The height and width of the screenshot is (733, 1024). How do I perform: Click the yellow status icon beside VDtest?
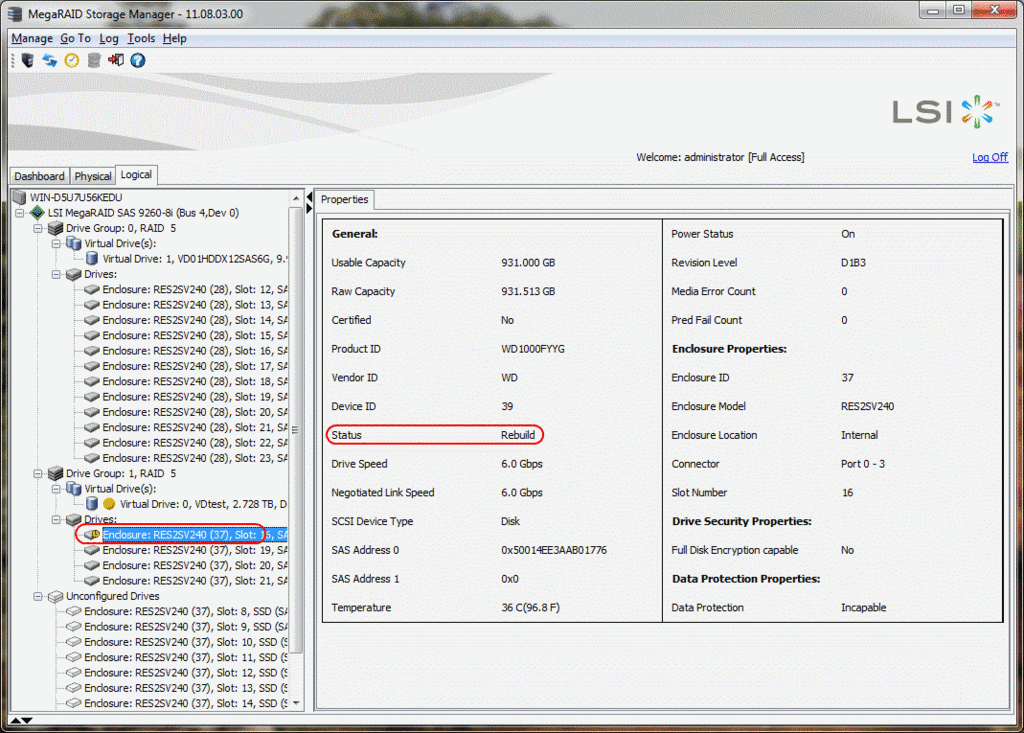coord(109,504)
